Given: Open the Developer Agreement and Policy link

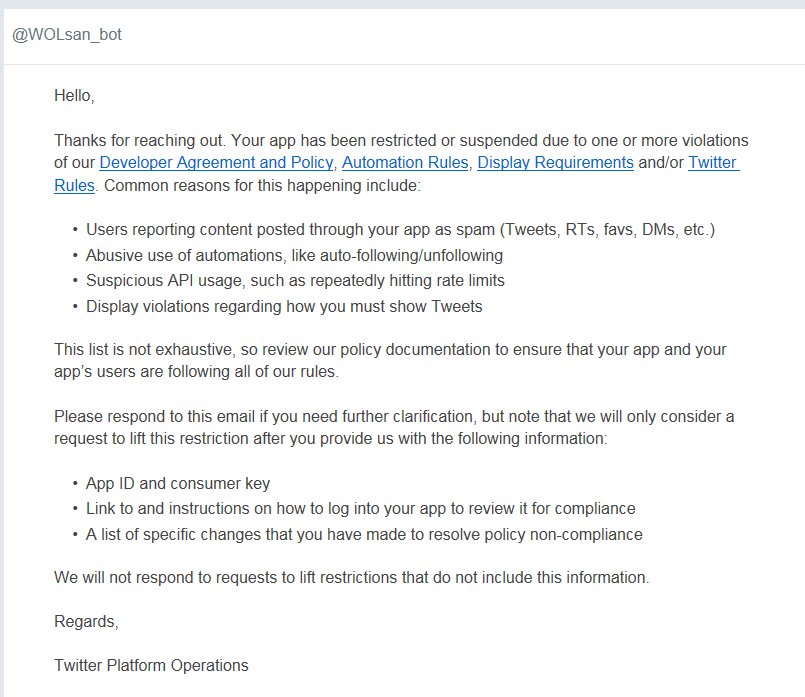Looking at the screenshot, I should pos(216,162).
